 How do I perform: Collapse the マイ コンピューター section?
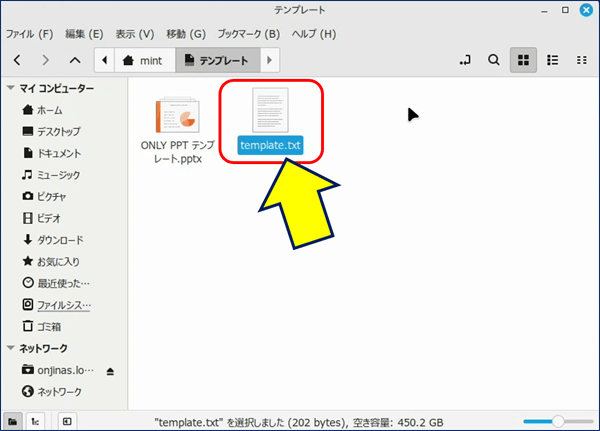coord(11,88)
